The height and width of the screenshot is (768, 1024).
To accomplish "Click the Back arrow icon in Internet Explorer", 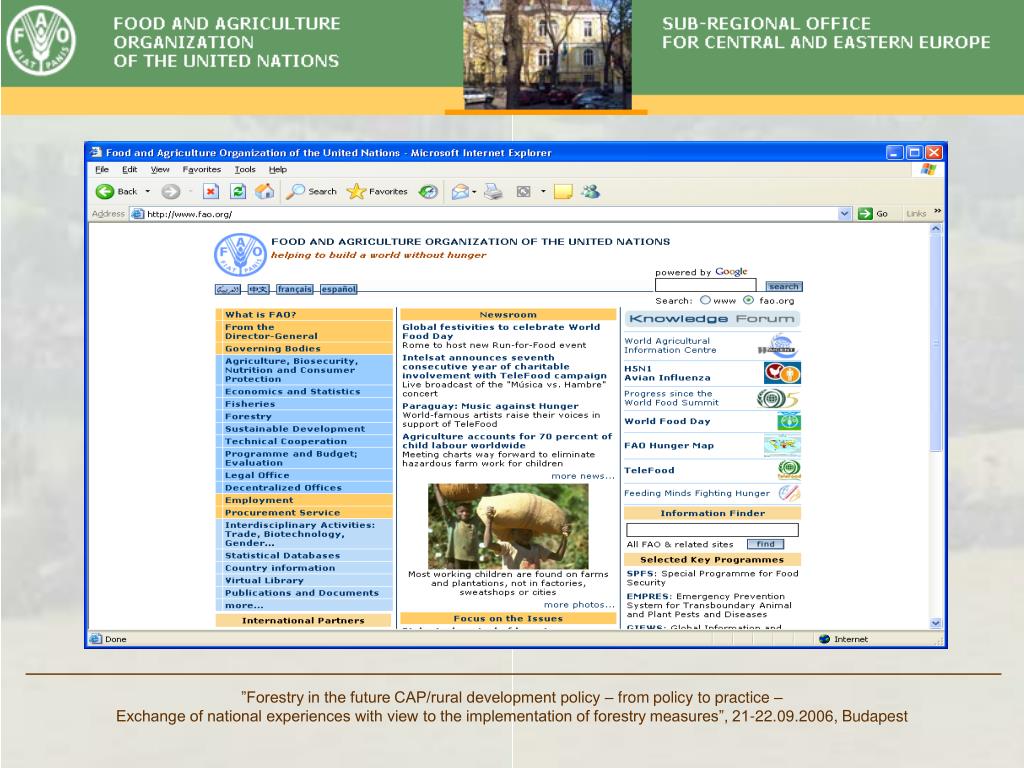I will click(104, 191).
